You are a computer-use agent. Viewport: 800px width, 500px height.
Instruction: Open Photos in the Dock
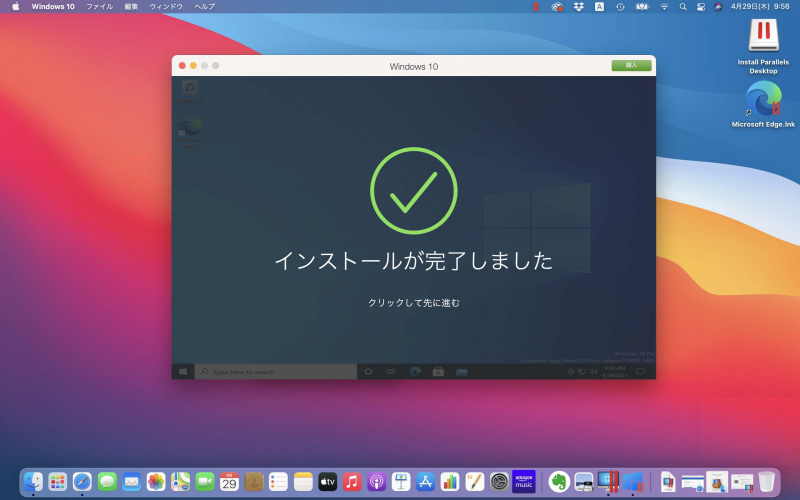click(156, 481)
